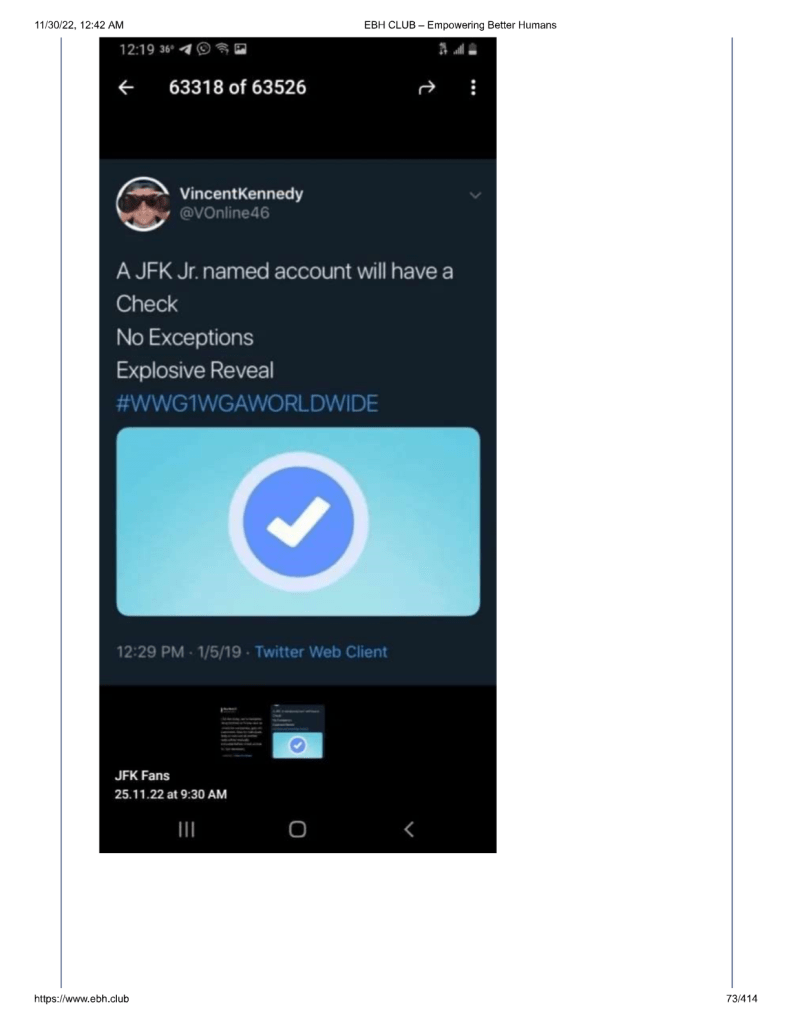Expand the tweet options chevron
Viewport: 791px width, 1023px height.
coord(475,194)
